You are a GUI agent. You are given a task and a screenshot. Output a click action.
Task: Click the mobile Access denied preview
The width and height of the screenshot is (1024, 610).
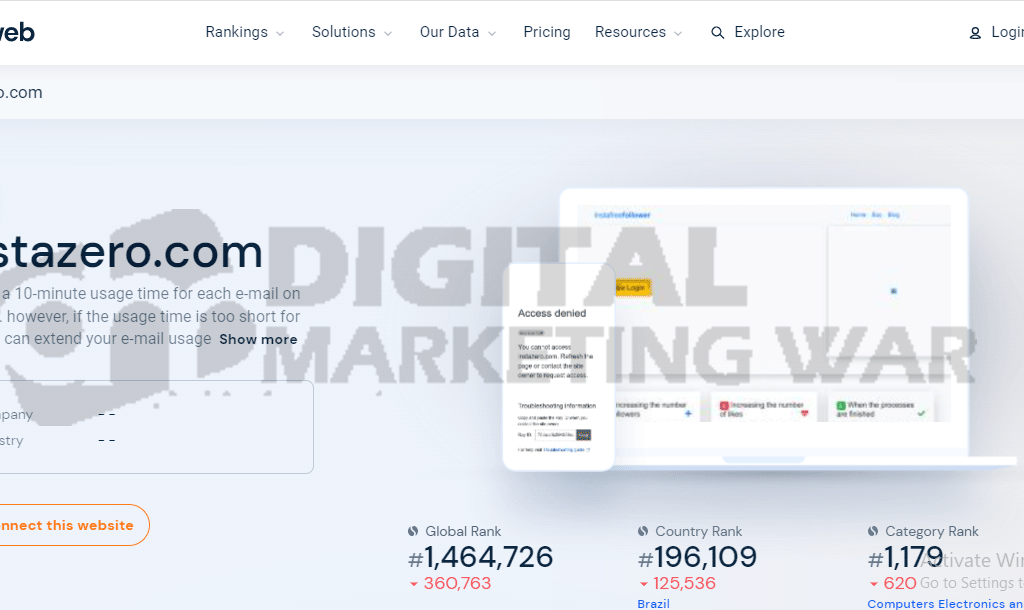click(558, 367)
